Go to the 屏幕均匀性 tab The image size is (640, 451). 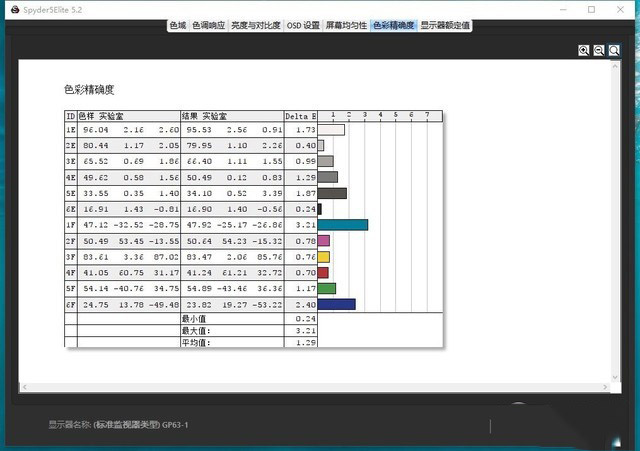pos(346,25)
